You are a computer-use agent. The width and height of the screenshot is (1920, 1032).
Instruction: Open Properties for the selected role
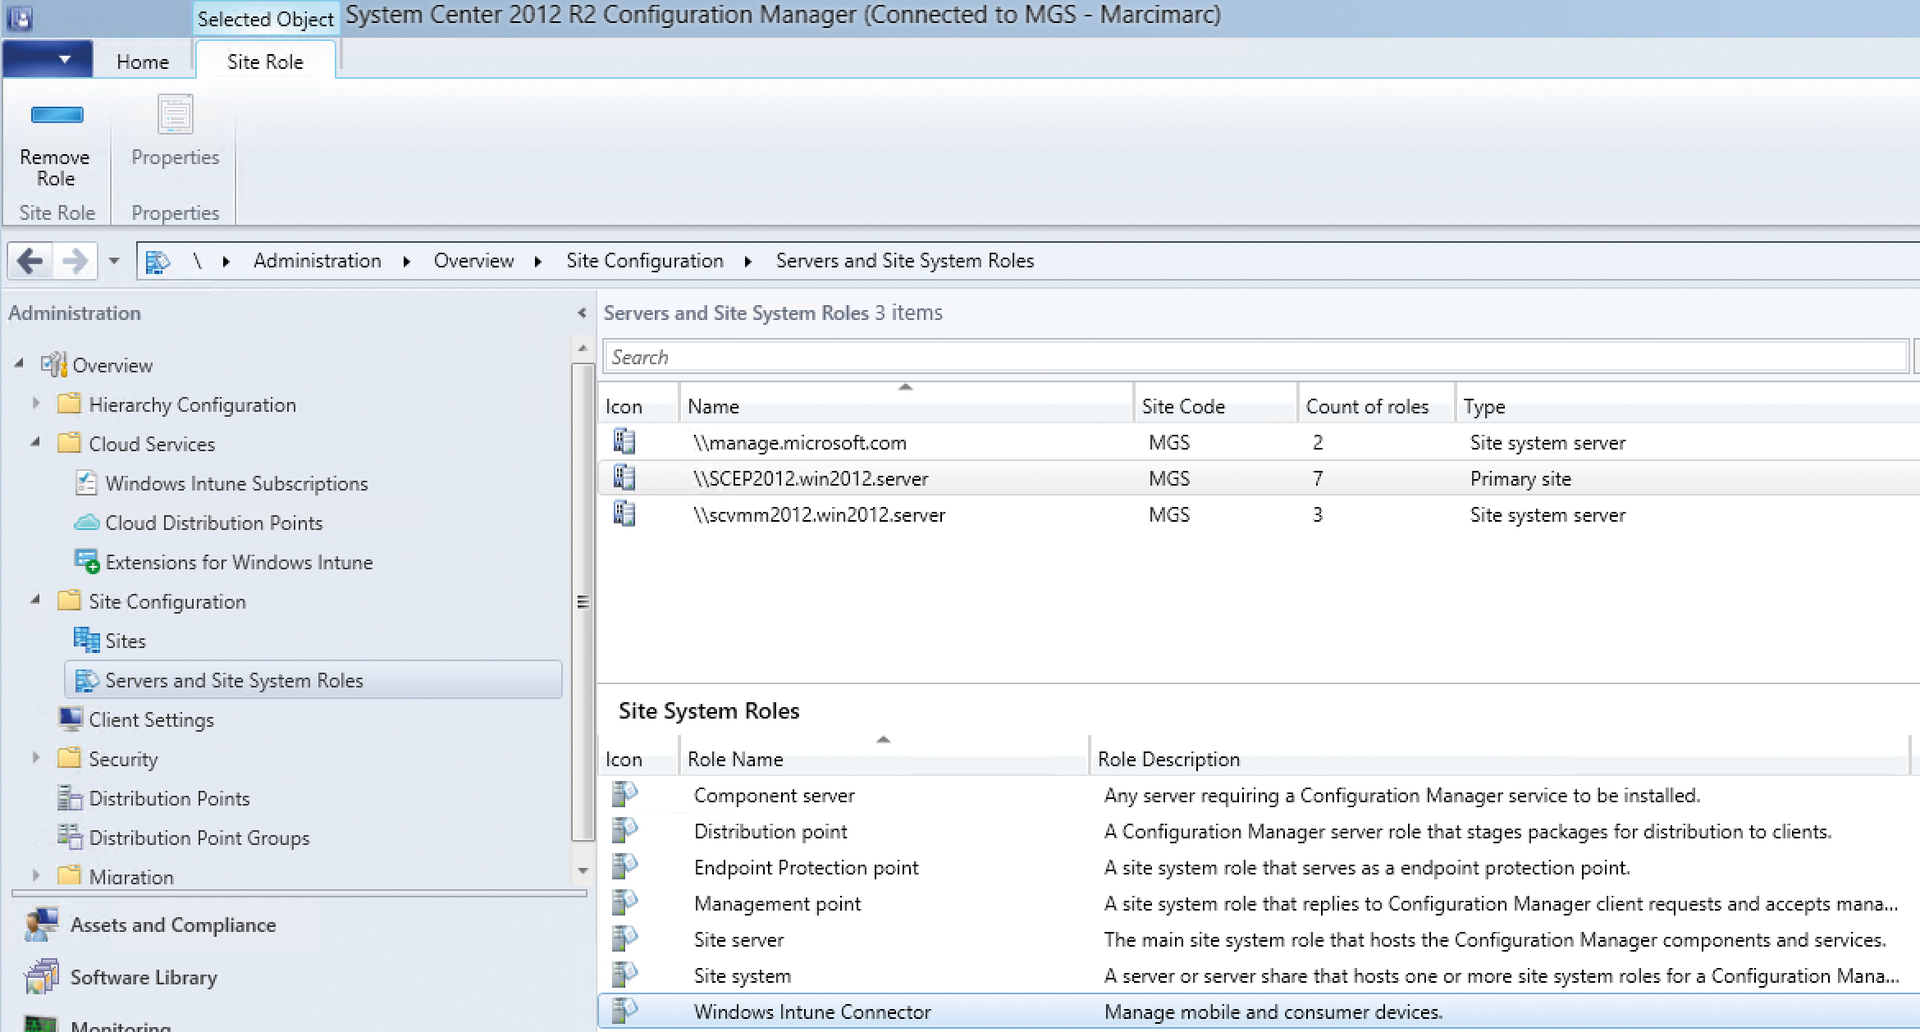point(174,132)
